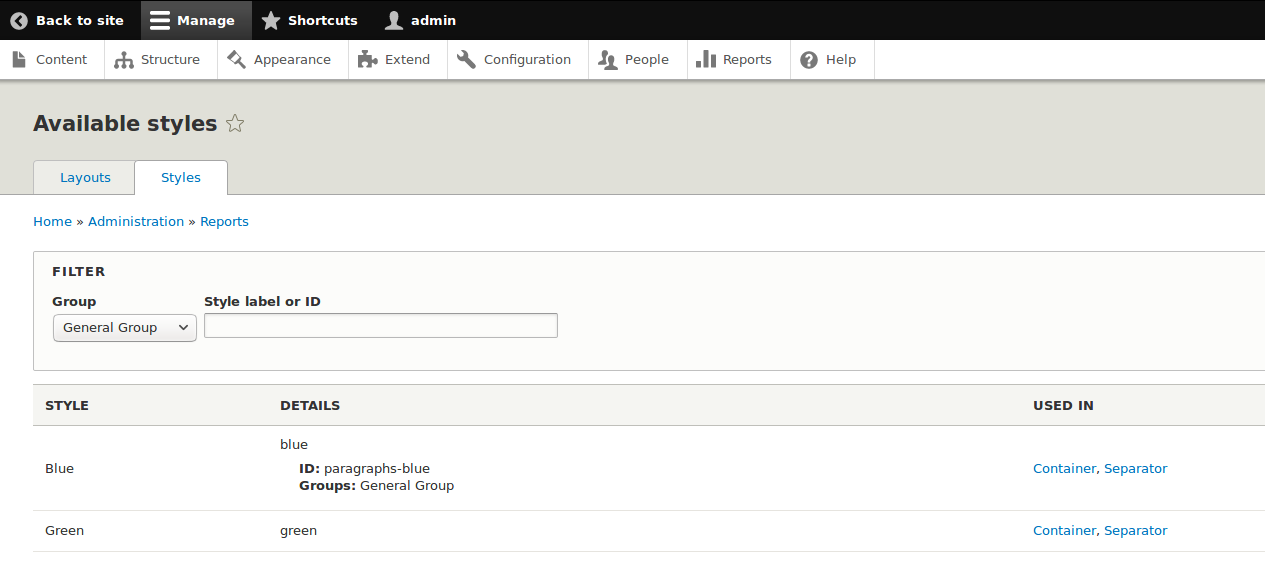The image size is (1265, 587).
Task: Click the Home breadcrumb link
Action: [52, 222]
